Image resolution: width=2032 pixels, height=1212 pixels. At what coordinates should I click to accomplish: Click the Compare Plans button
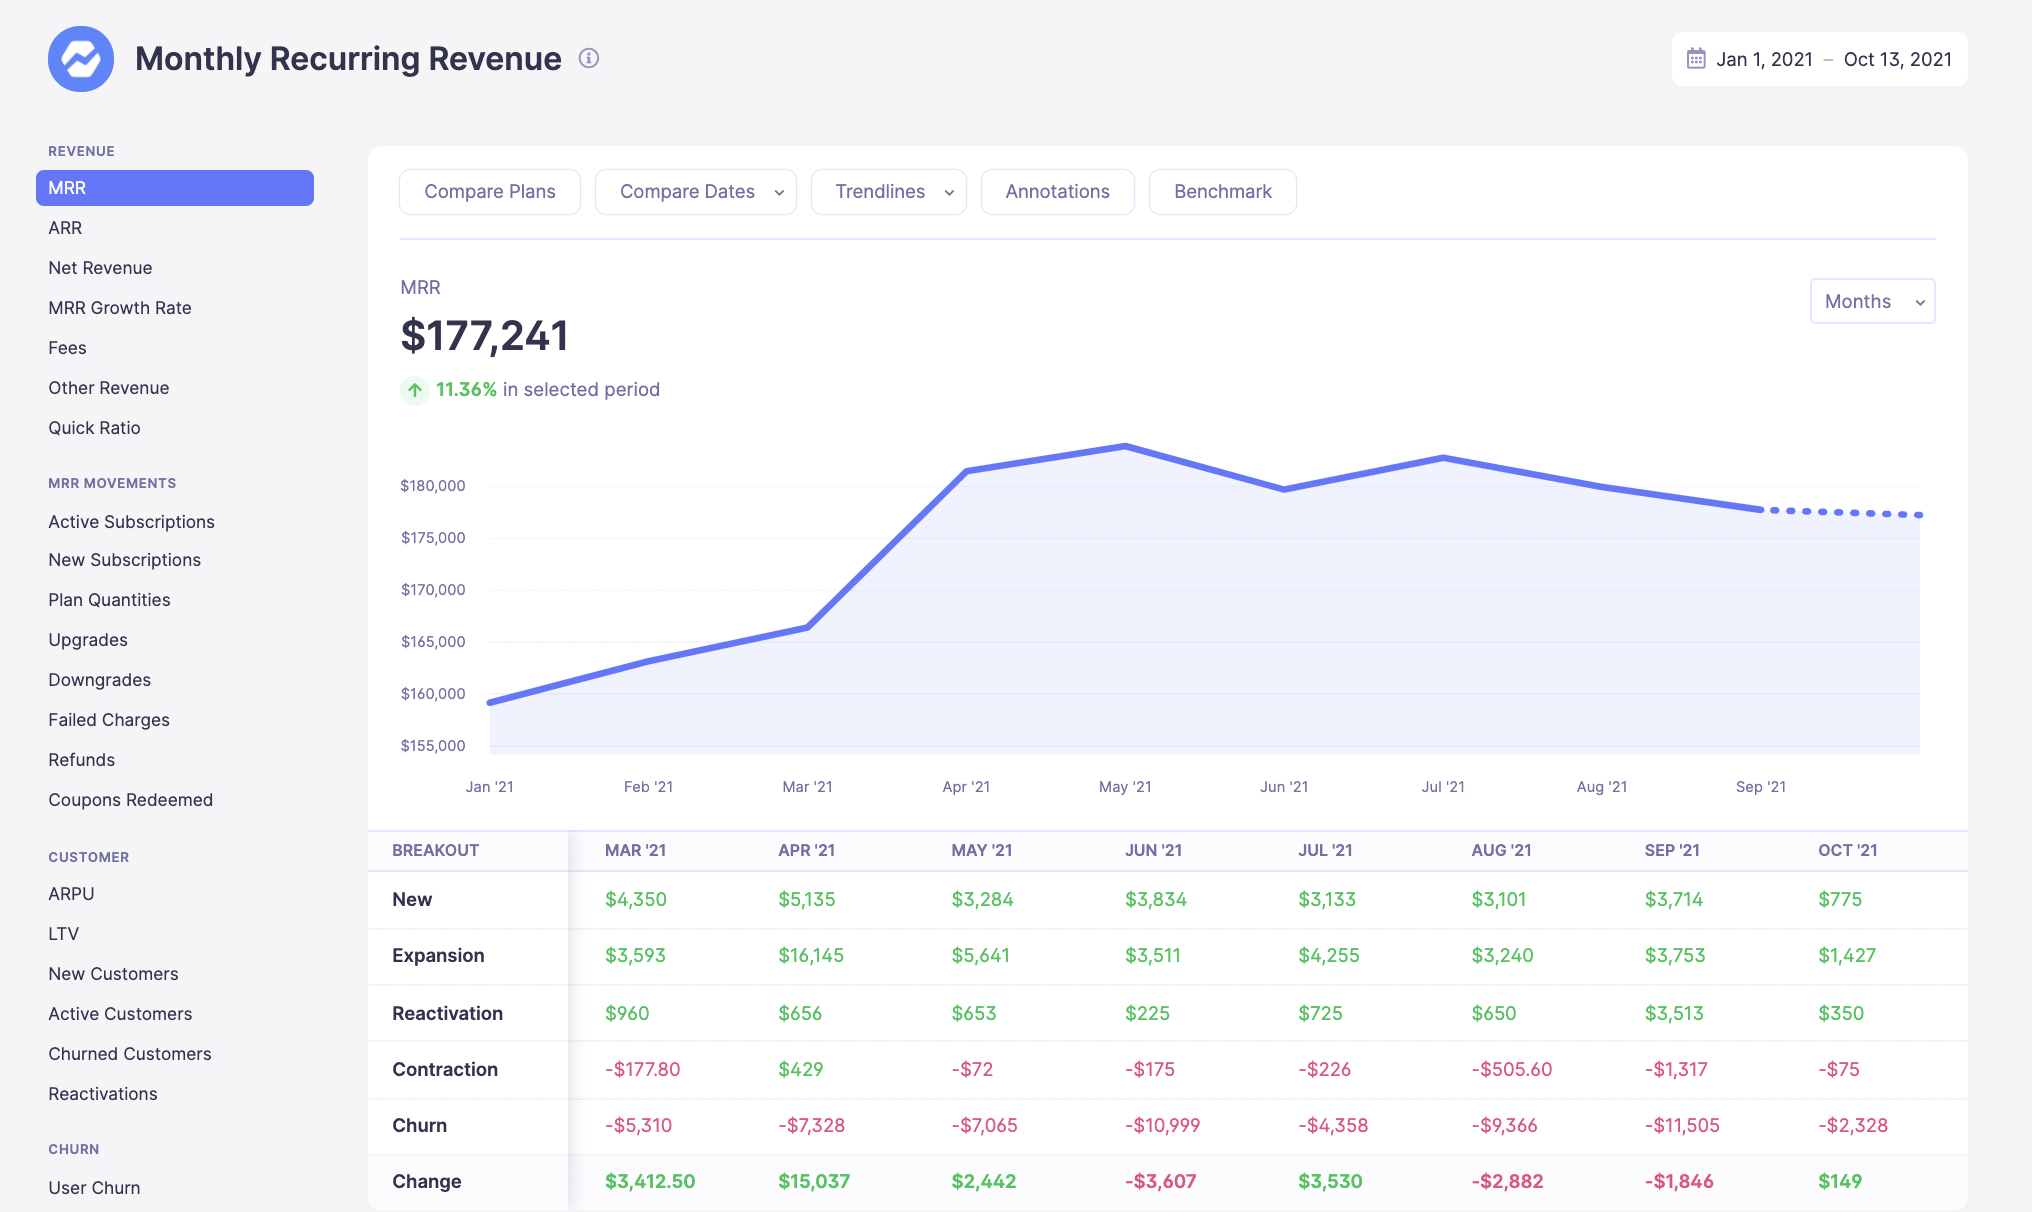[490, 192]
